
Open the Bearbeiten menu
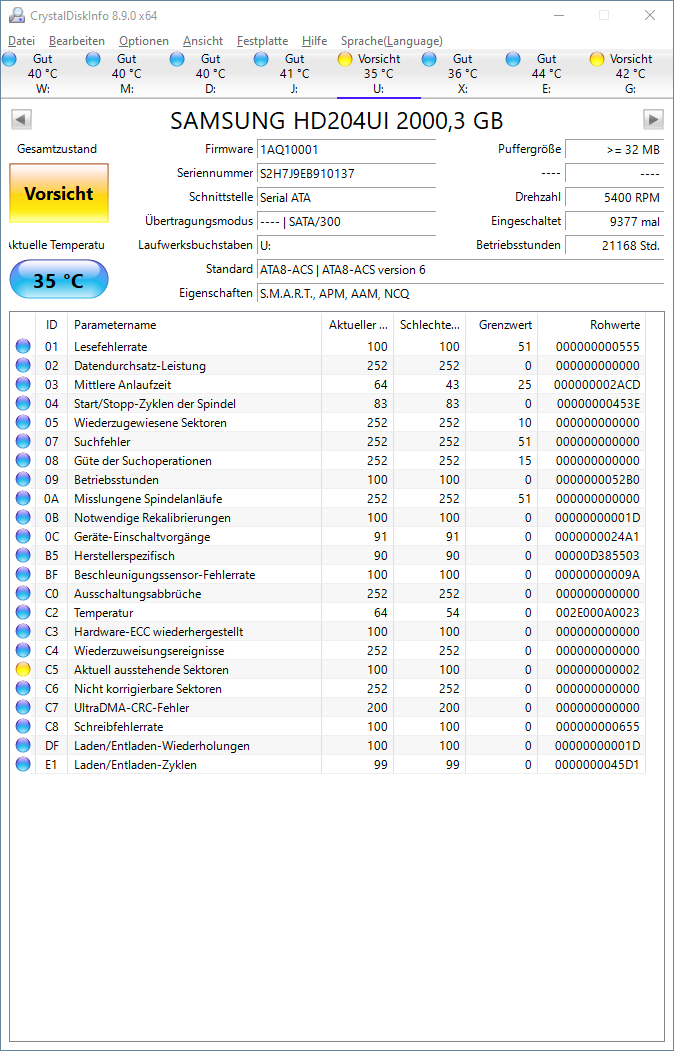point(77,41)
